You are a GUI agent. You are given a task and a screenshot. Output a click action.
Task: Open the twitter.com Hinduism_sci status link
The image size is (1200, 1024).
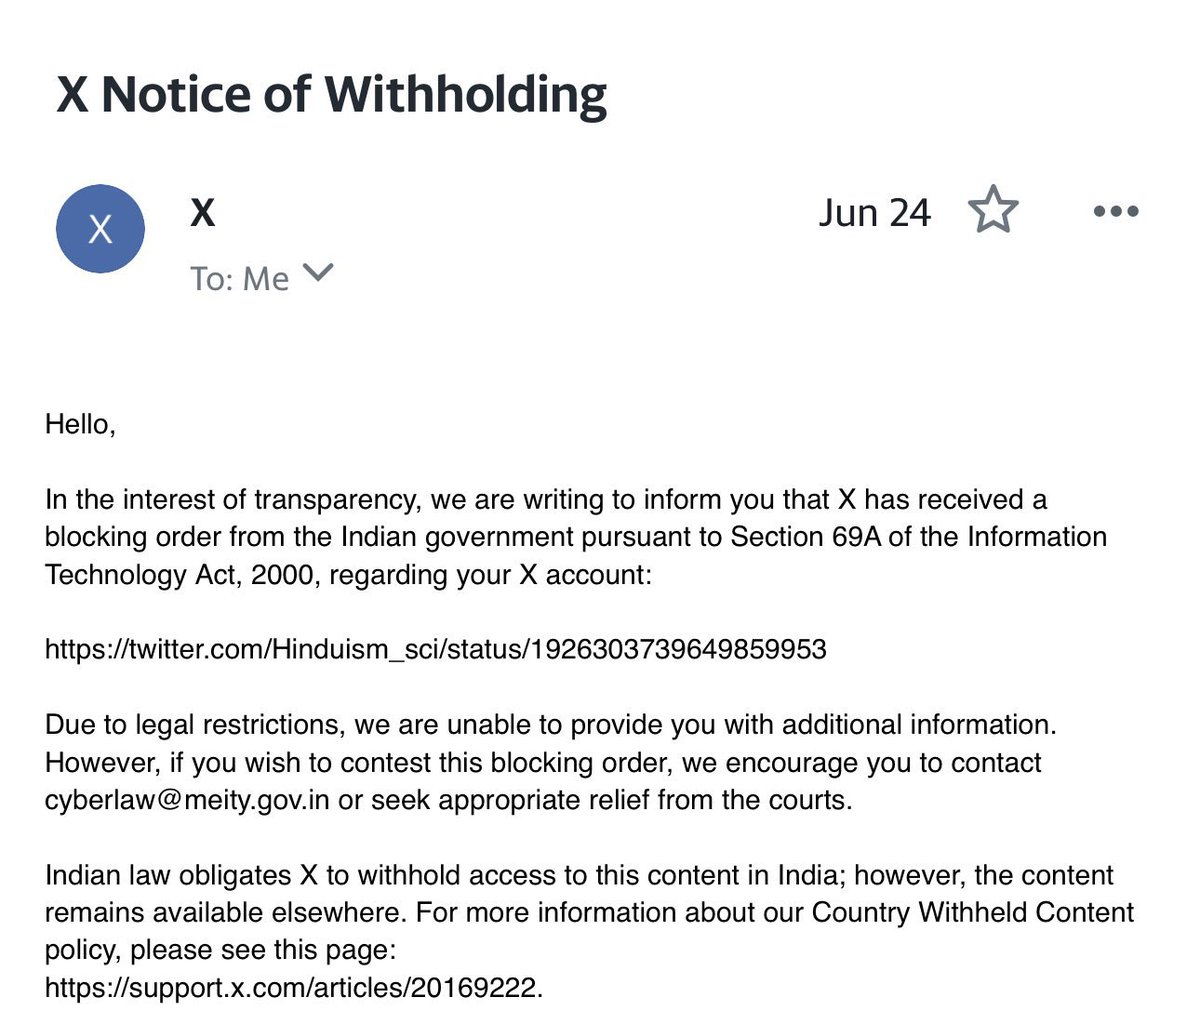point(436,650)
